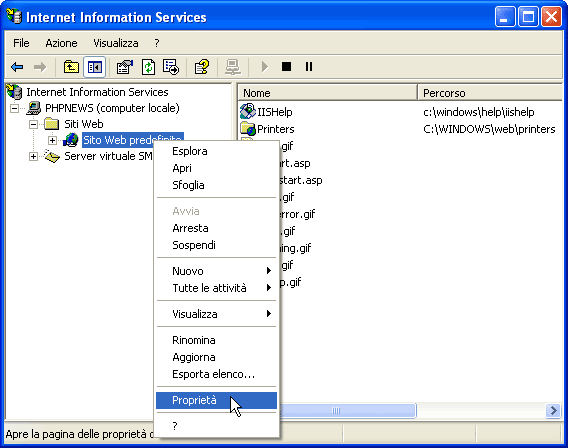Screen dimensions: 568x448
Task: Maximize the Internet Information Services window
Action: click(528, 17)
